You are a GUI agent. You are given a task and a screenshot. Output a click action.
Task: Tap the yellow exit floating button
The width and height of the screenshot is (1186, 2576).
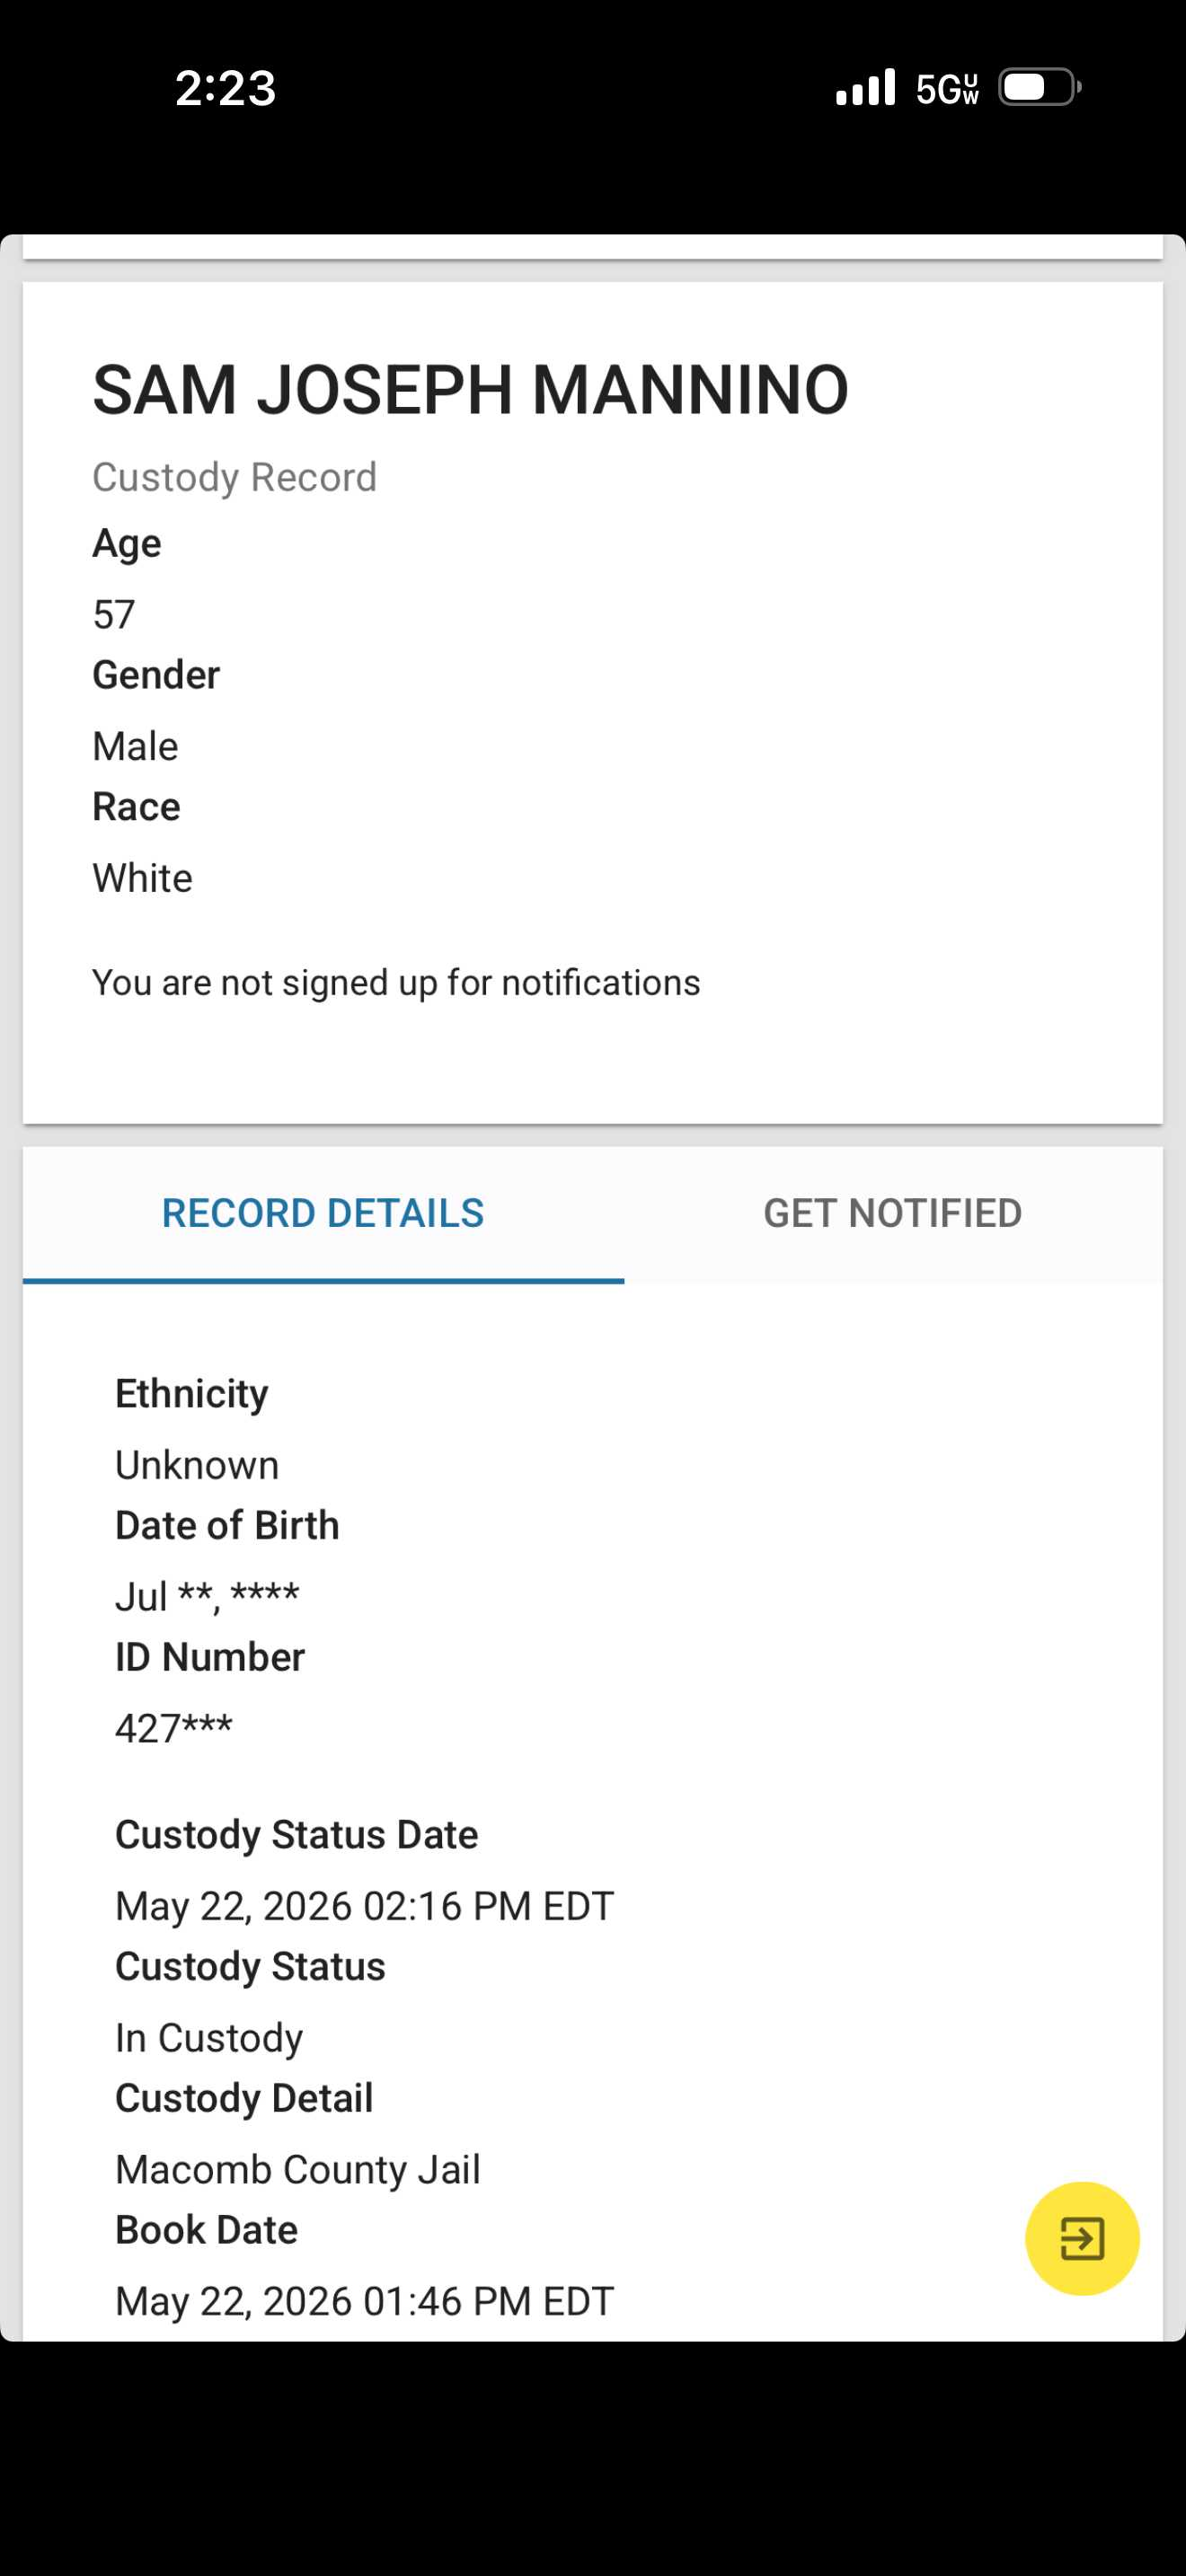(x=1082, y=2238)
